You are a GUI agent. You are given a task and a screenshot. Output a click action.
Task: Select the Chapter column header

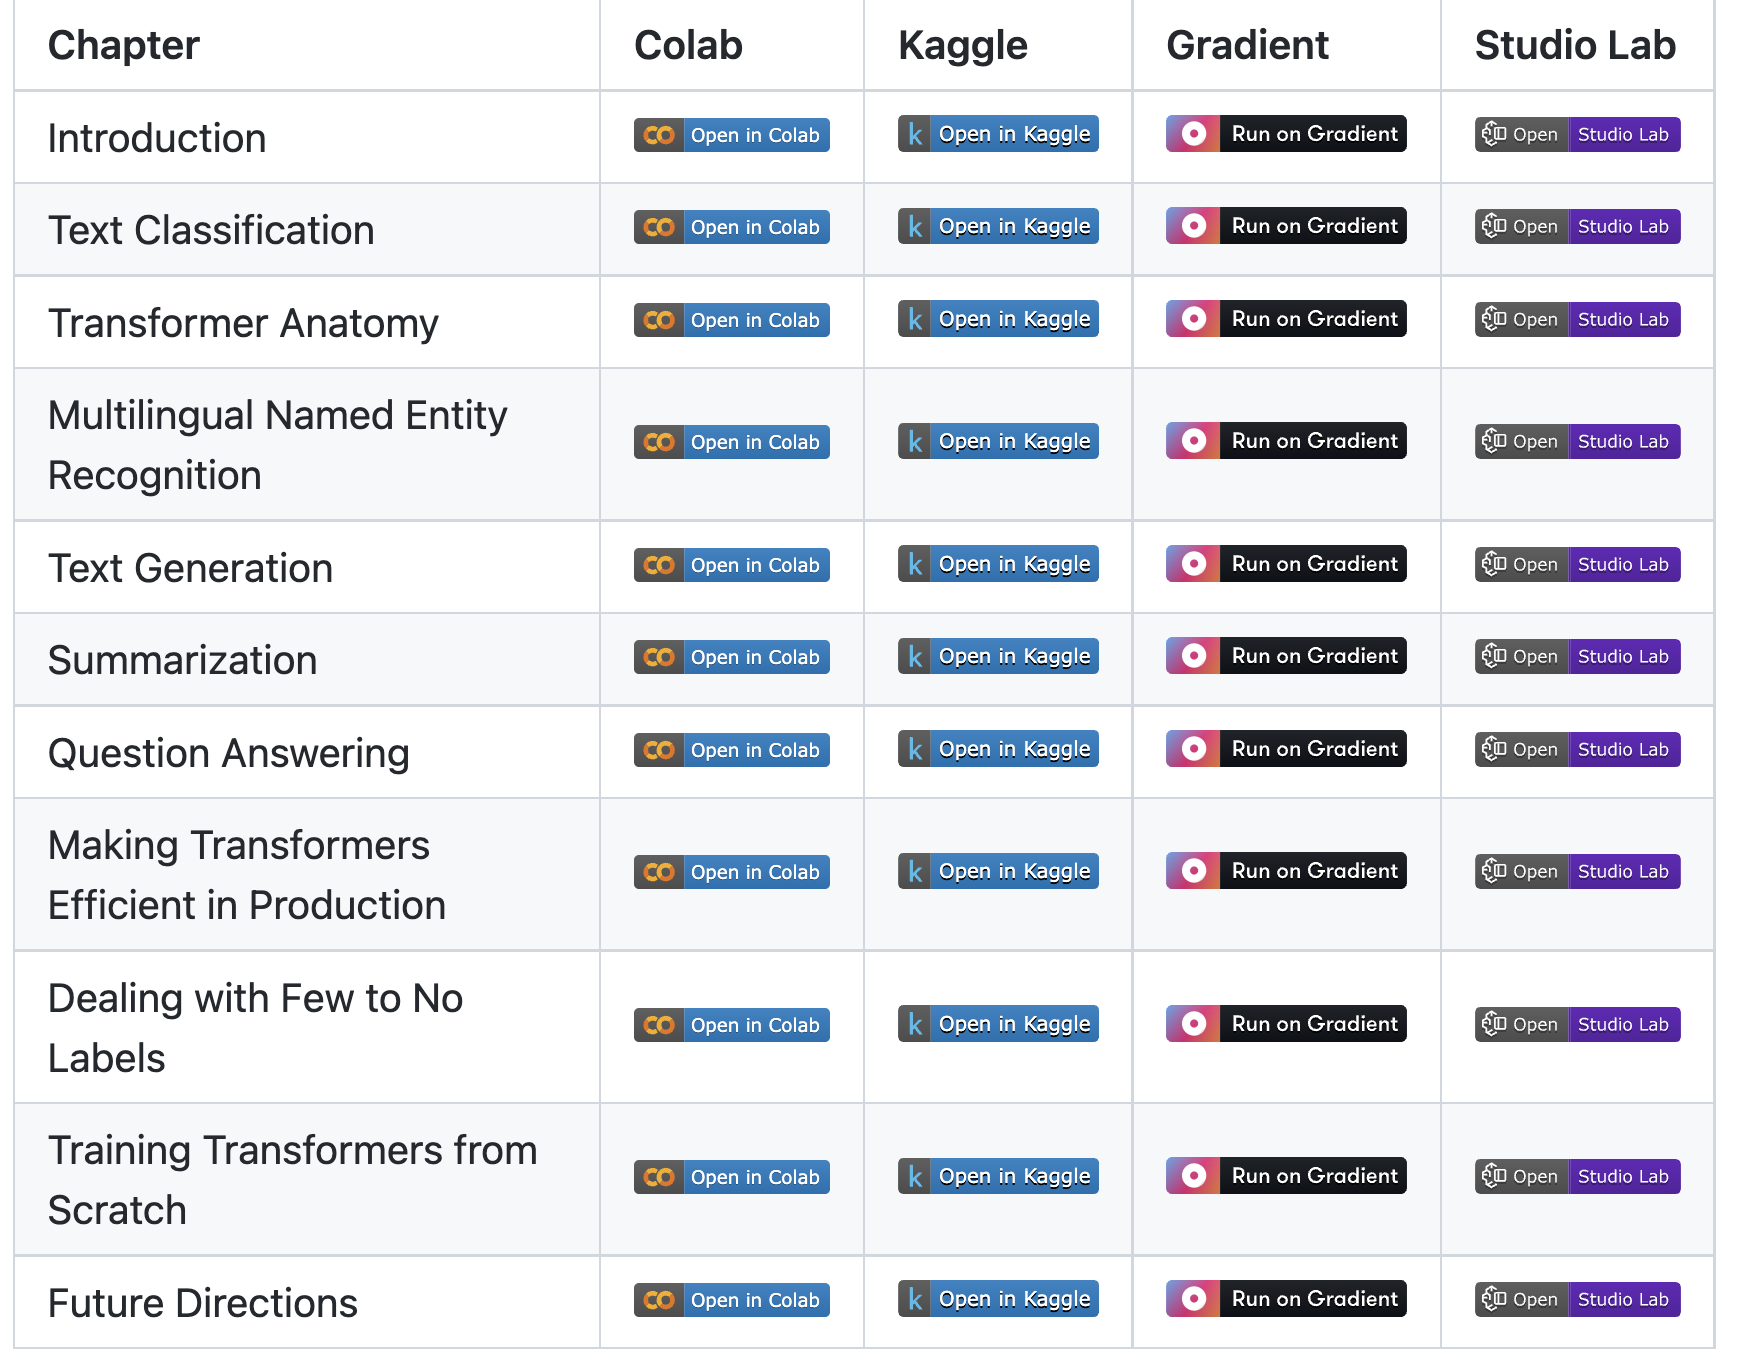coord(123,44)
